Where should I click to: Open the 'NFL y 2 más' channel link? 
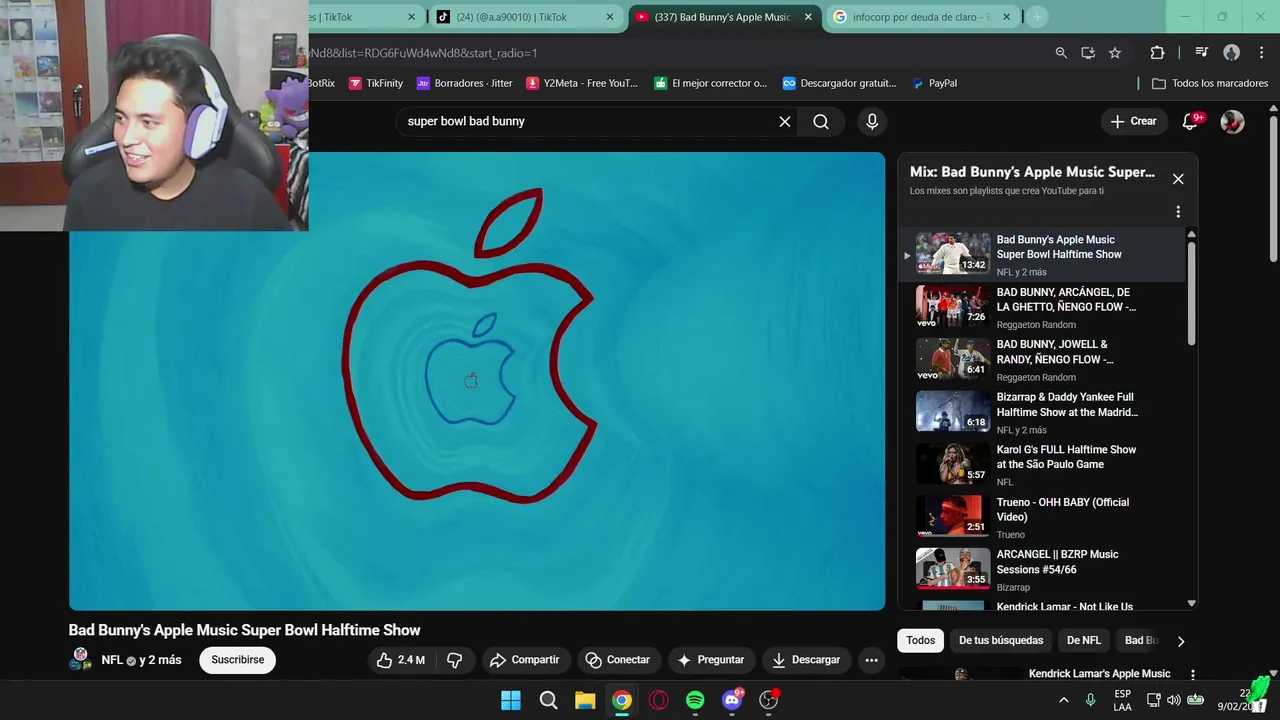[141, 660]
